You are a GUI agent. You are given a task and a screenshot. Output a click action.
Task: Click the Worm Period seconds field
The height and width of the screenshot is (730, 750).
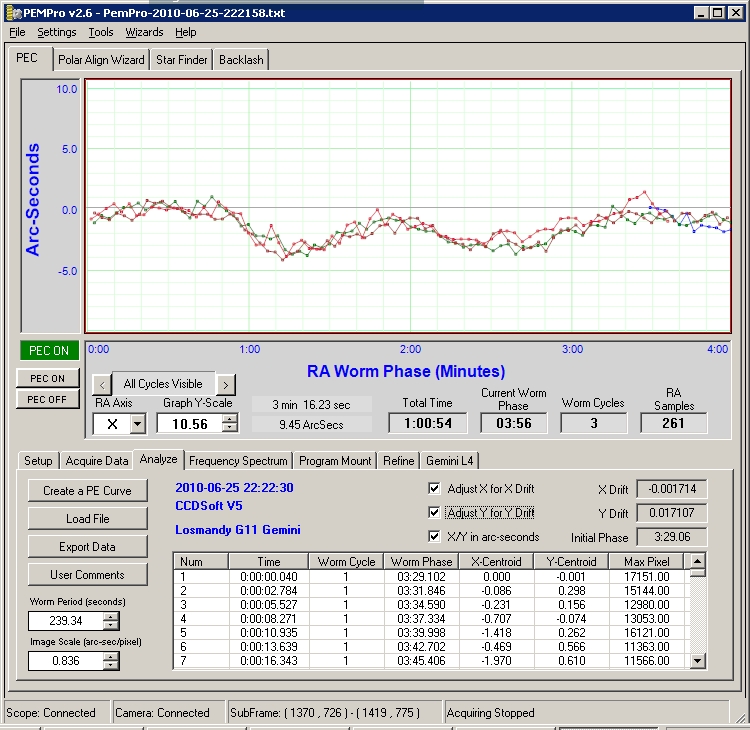point(66,621)
